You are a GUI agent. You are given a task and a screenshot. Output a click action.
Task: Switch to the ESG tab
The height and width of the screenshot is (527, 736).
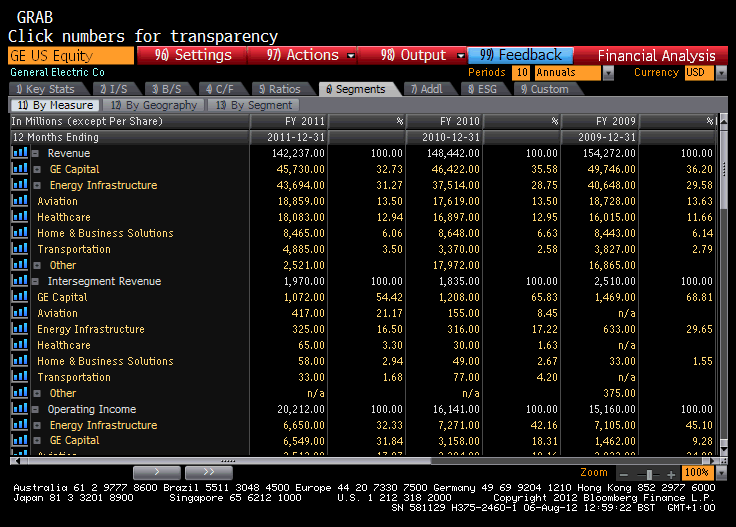pyautogui.click(x=483, y=89)
